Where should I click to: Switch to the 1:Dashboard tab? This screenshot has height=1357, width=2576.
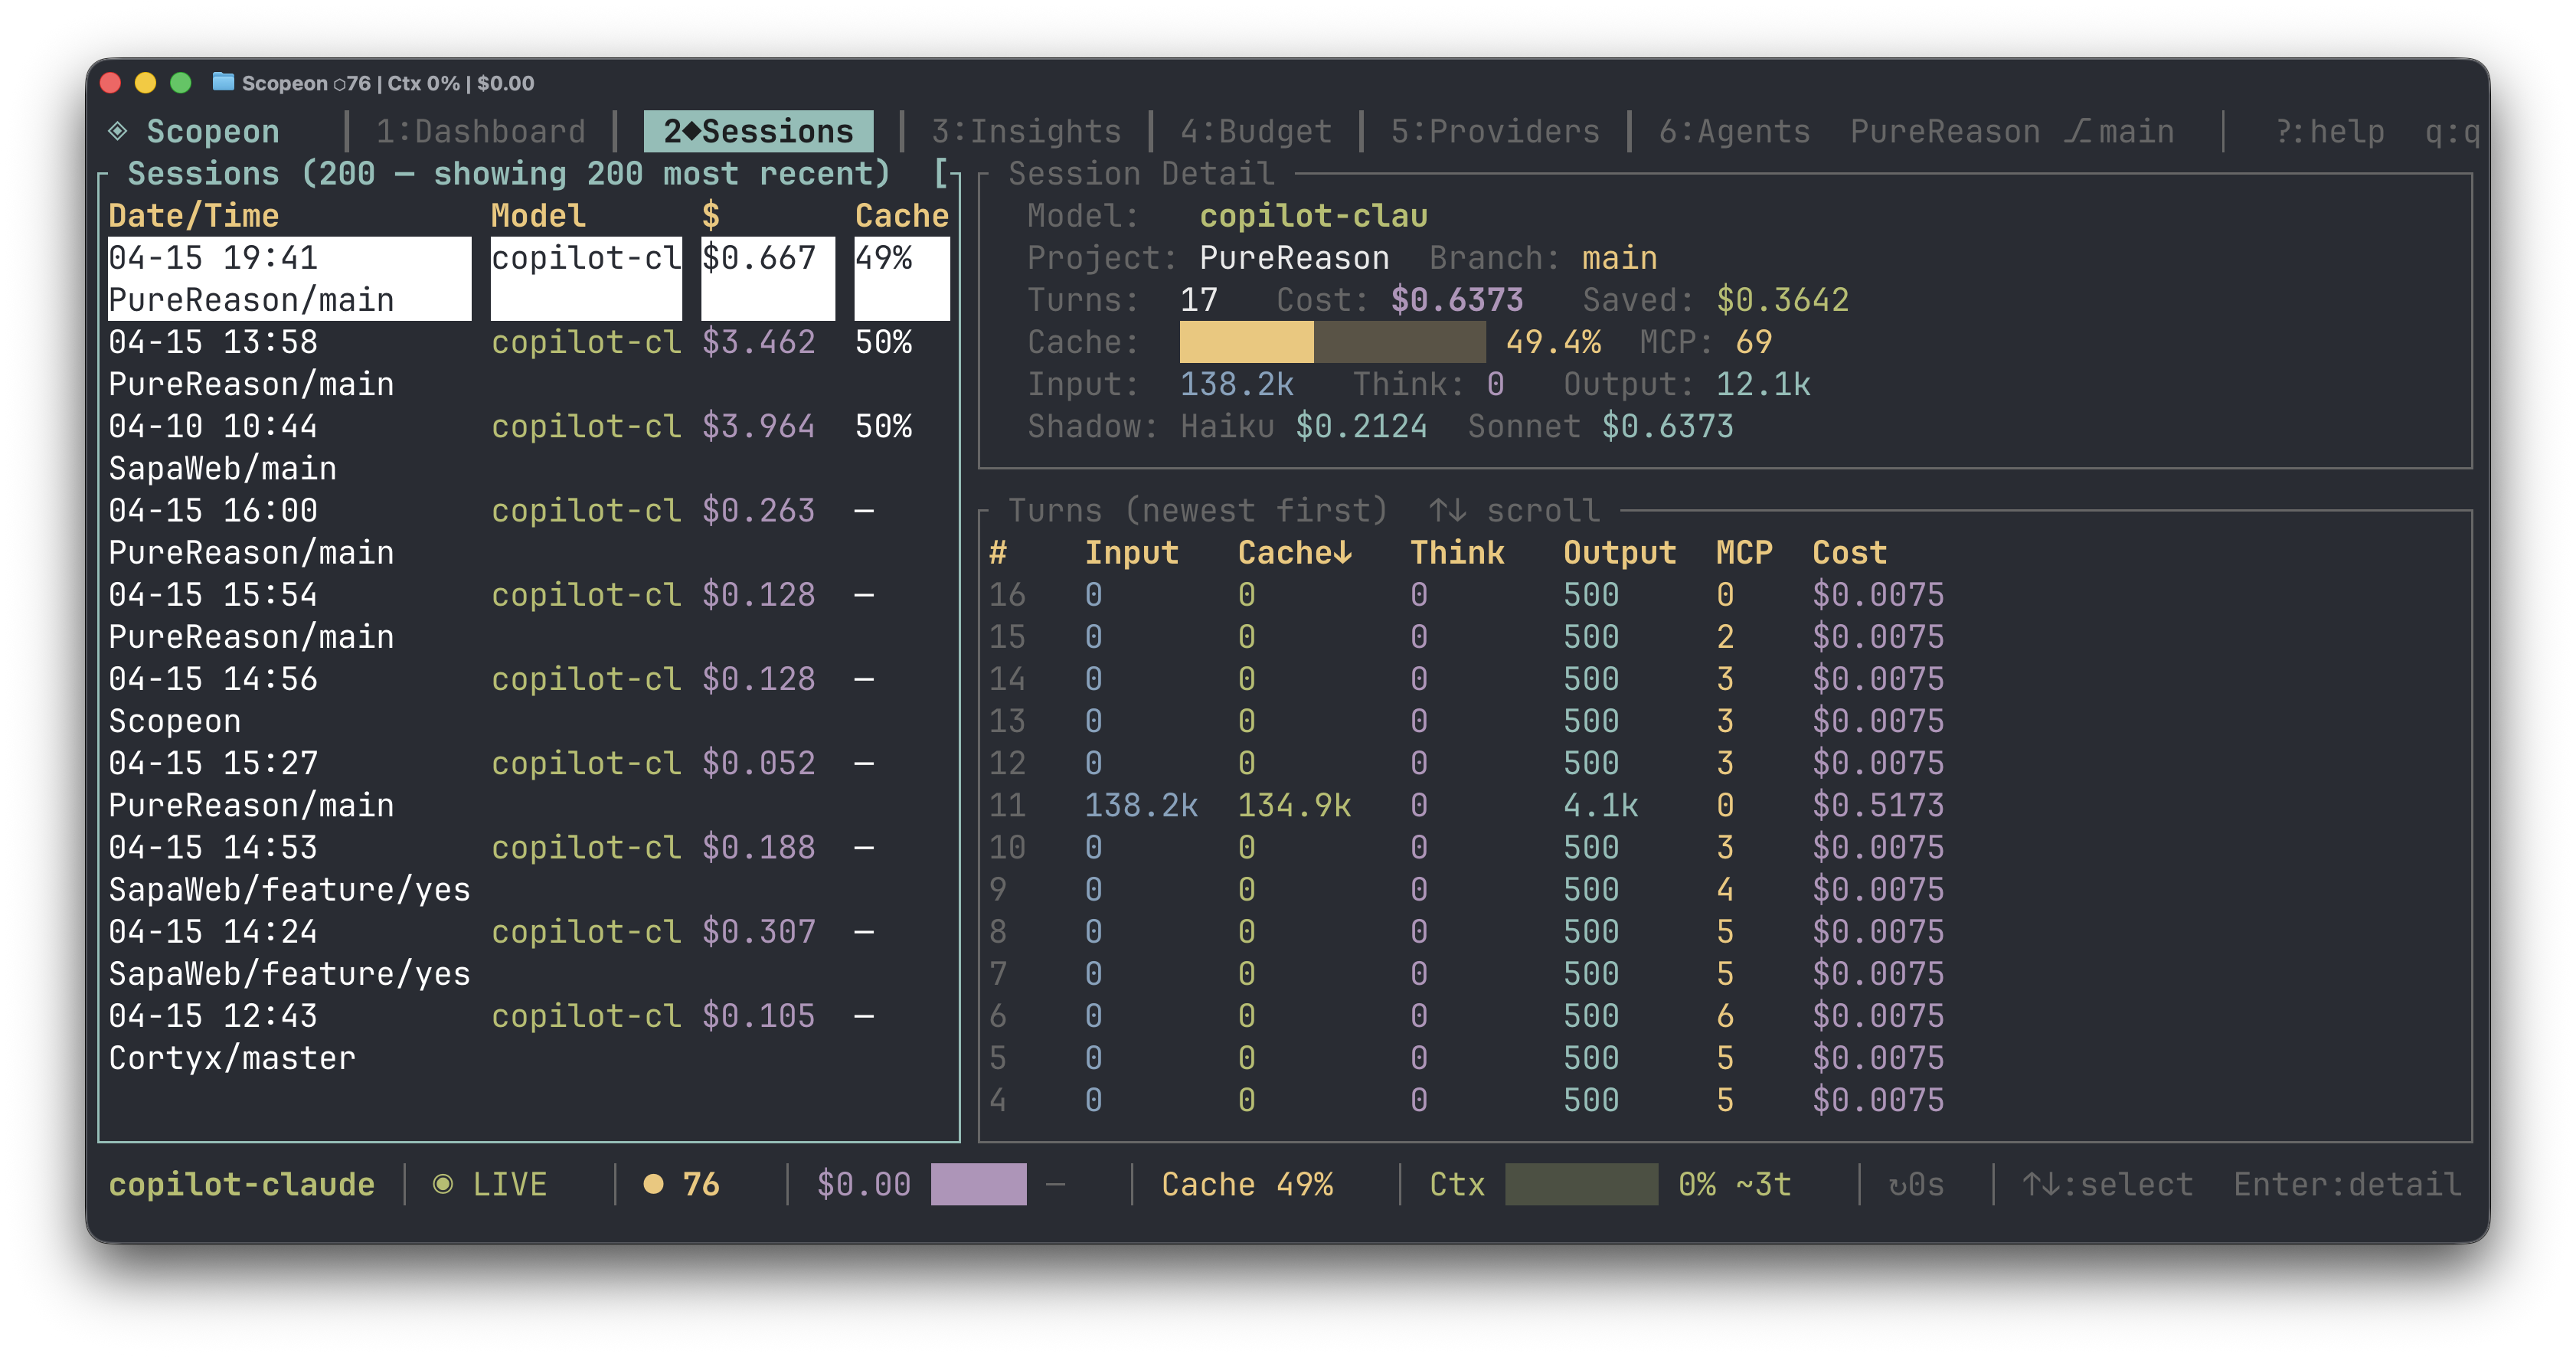480,131
